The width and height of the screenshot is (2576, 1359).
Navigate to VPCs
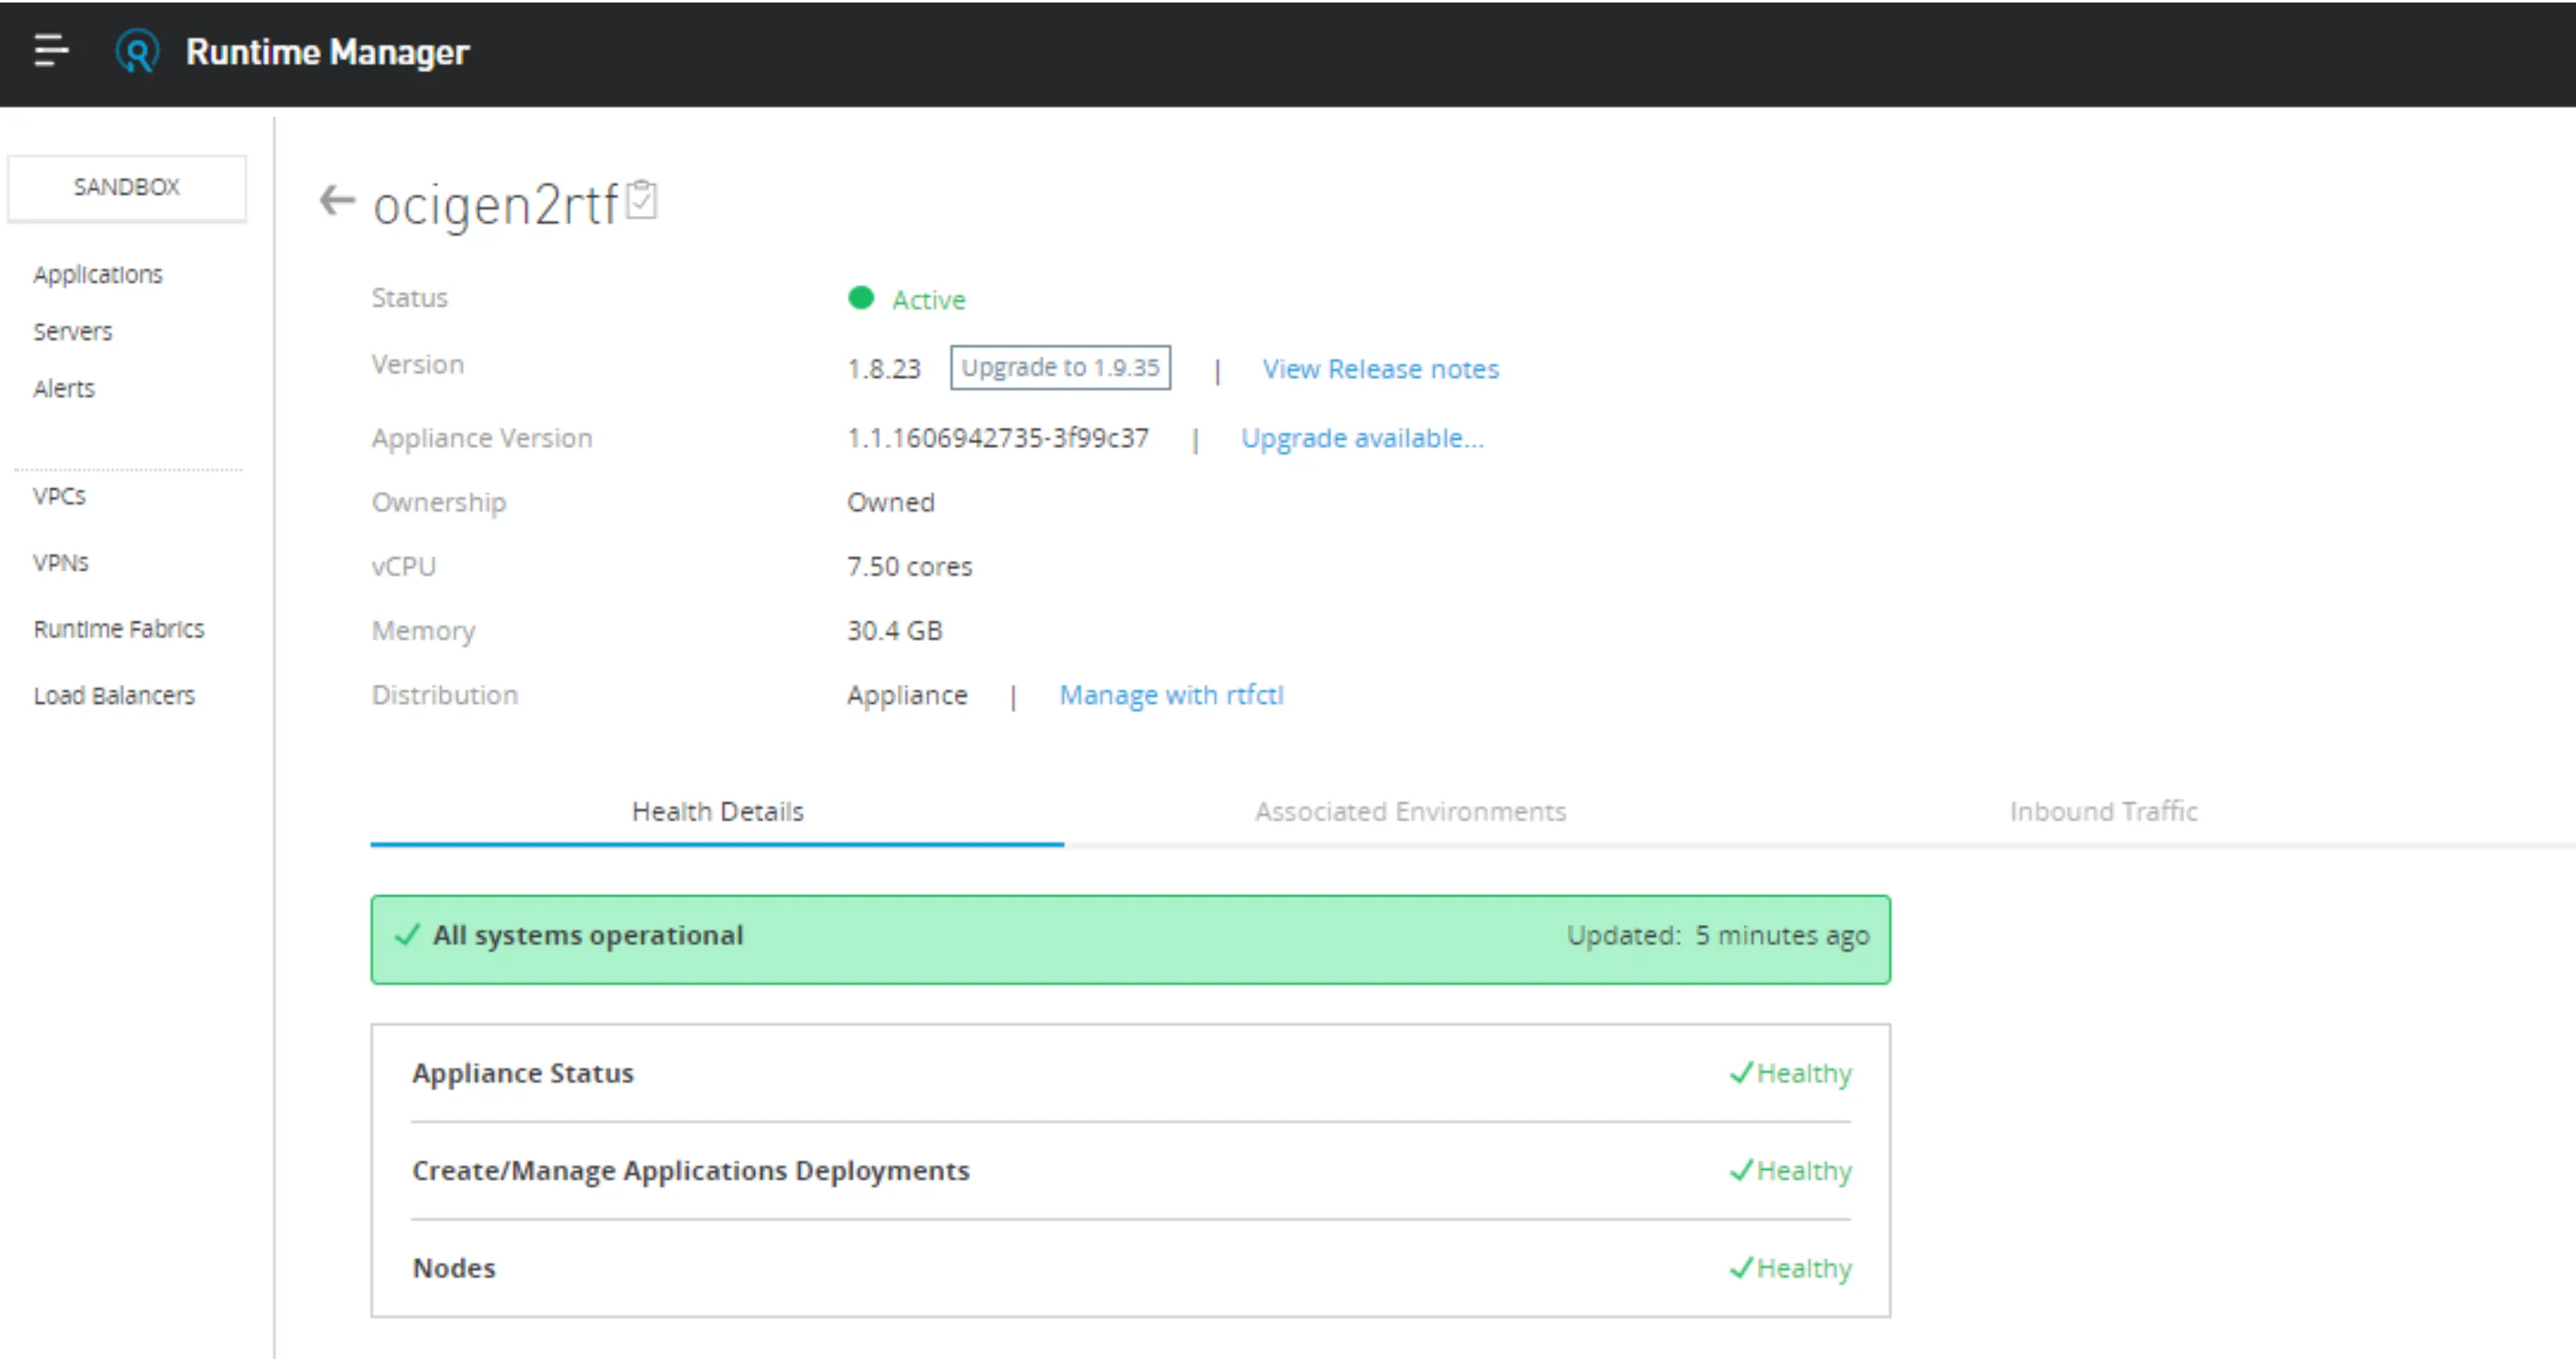click(x=60, y=496)
